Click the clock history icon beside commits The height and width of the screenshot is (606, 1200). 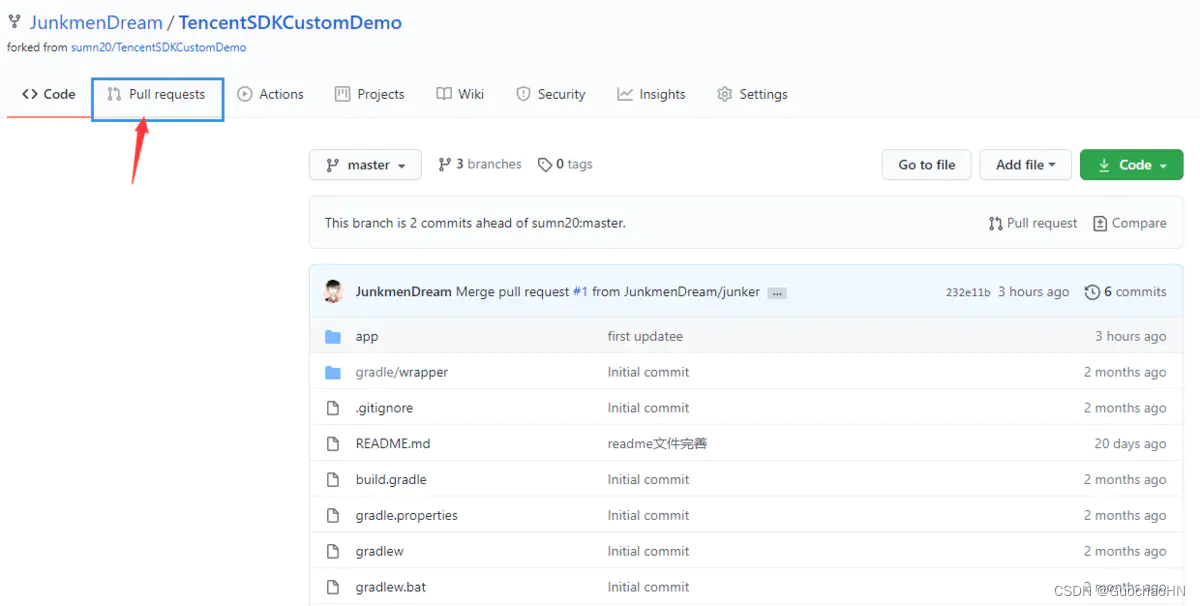click(x=1092, y=292)
